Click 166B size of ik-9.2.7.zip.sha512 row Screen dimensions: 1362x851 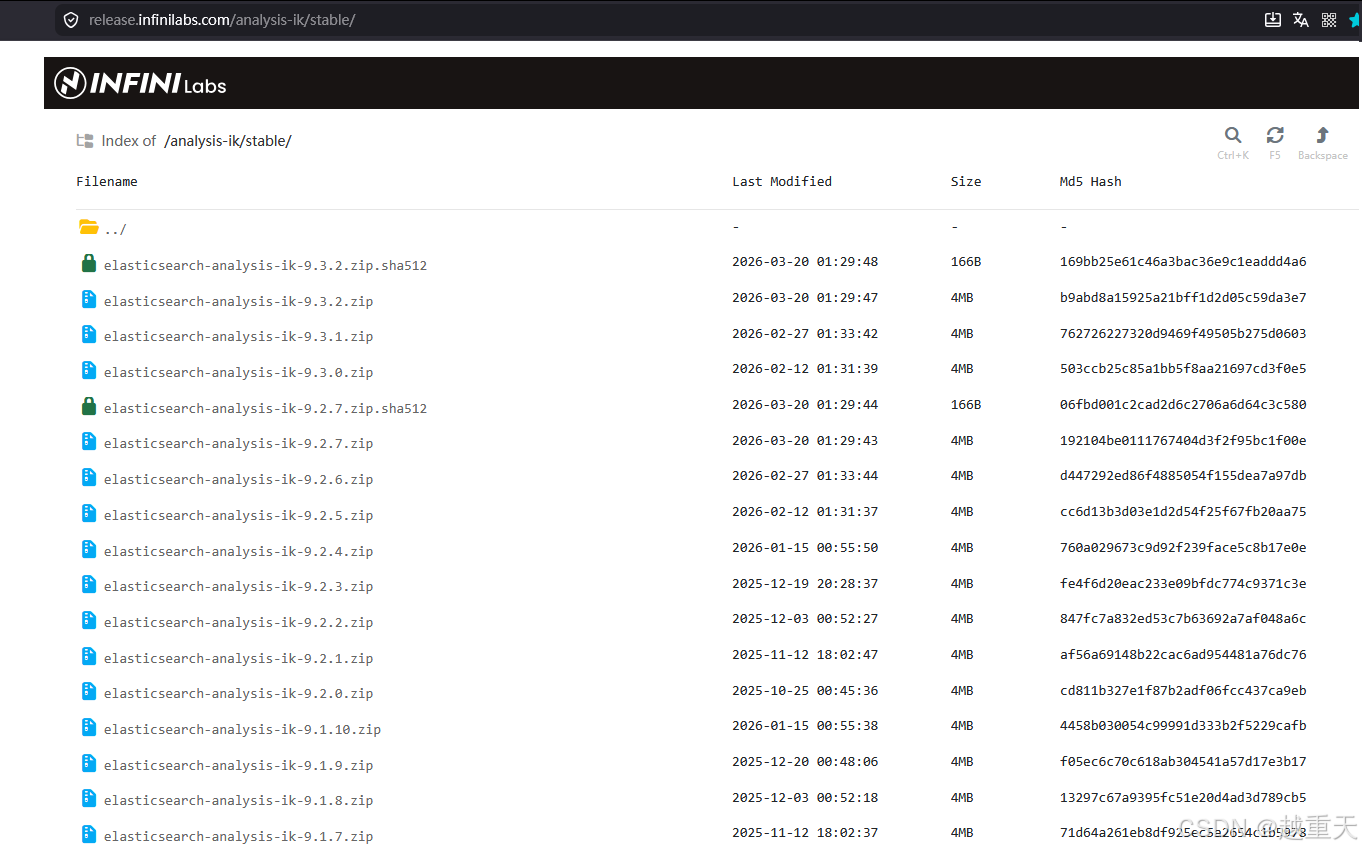click(x=966, y=405)
